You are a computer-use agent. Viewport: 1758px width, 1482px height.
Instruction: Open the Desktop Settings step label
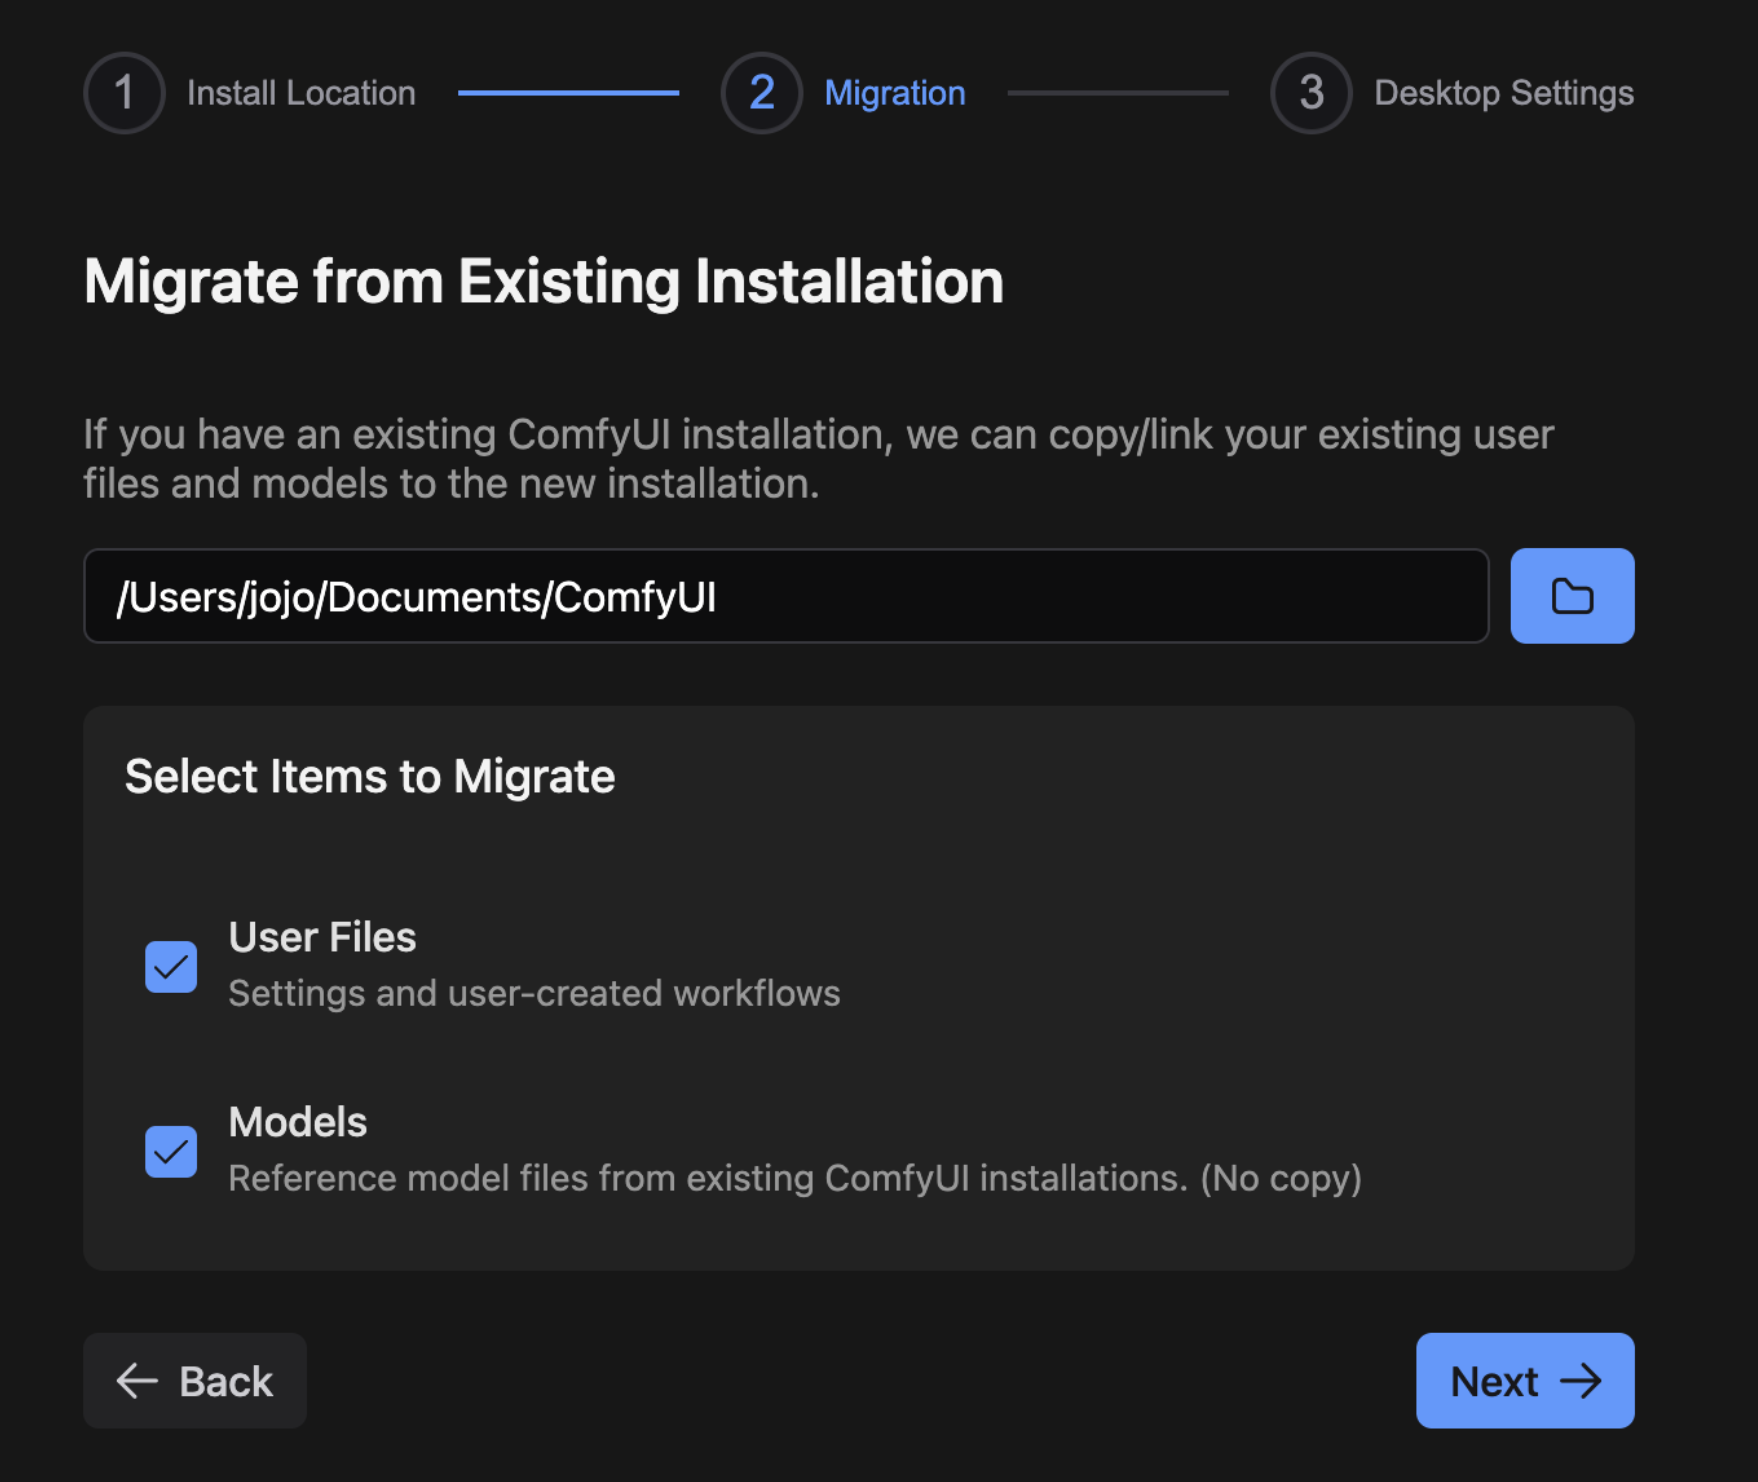click(1504, 93)
